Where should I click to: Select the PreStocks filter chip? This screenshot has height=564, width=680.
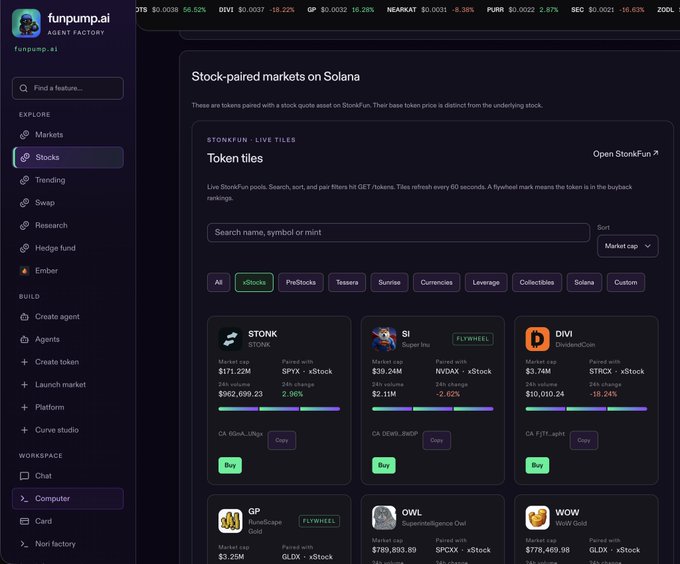point(301,283)
